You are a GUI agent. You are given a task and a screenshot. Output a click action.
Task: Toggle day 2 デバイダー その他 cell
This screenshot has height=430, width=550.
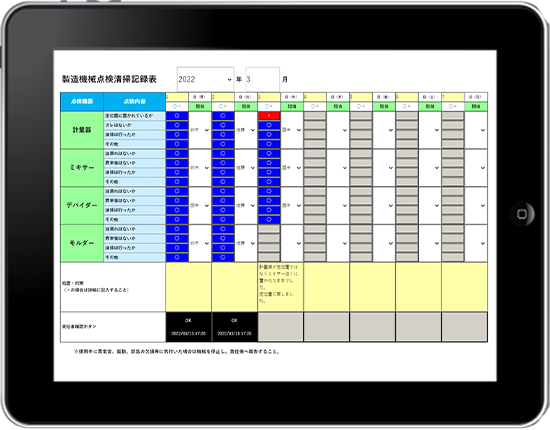(223, 220)
